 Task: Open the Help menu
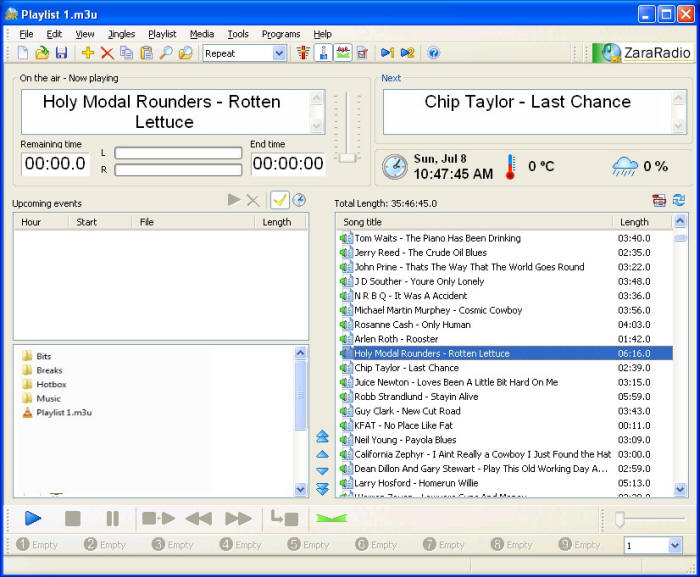[322, 34]
